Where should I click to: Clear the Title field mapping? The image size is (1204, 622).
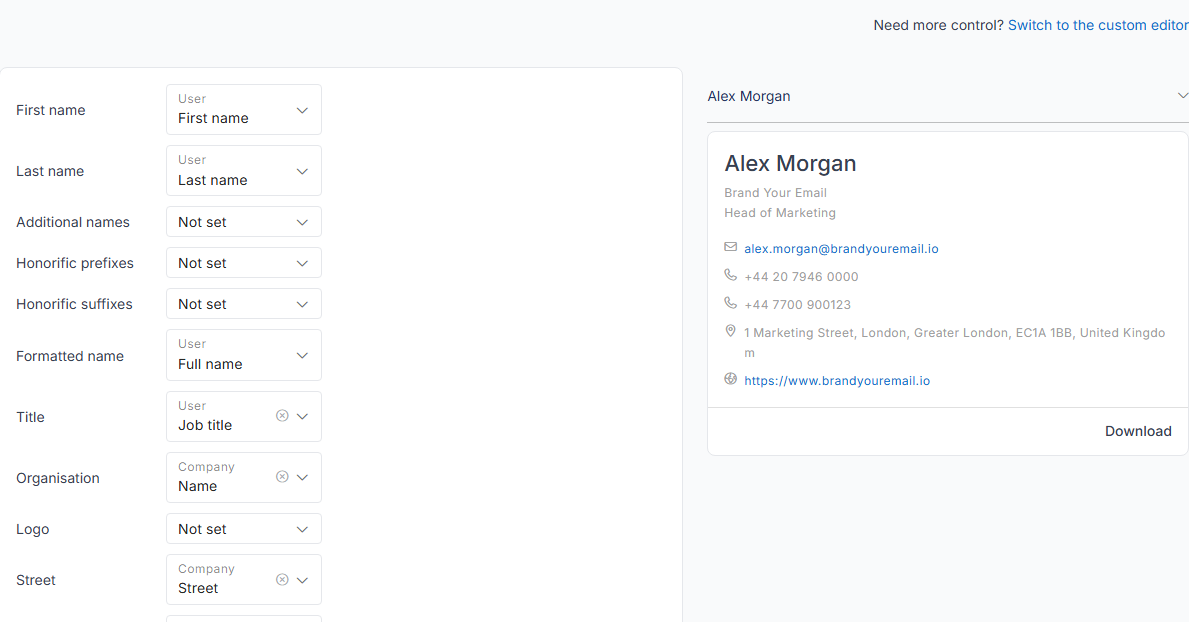282,416
